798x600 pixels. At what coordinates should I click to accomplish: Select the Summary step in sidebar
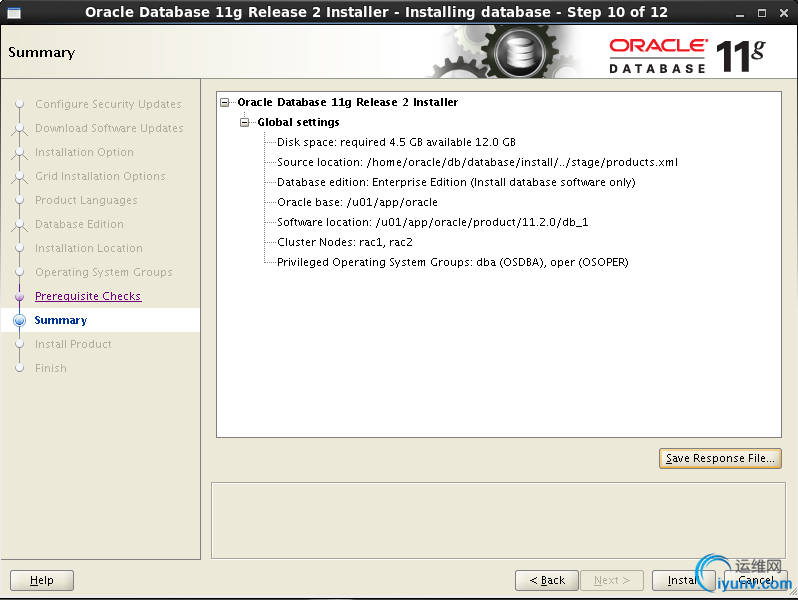point(61,320)
